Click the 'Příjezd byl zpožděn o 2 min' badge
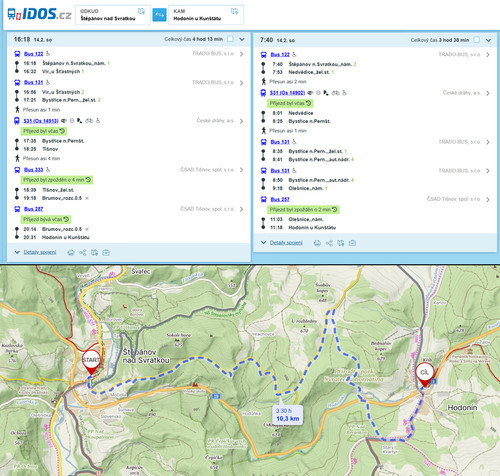The height and width of the screenshot is (476, 500). pos(303,210)
